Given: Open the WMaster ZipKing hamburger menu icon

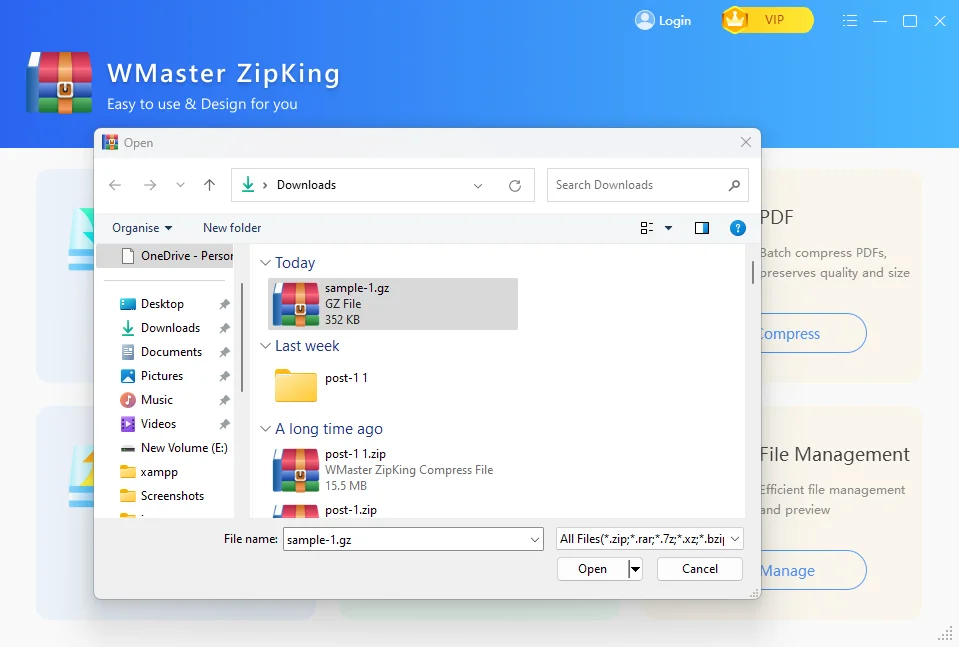Looking at the screenshot, I should 850,21.
